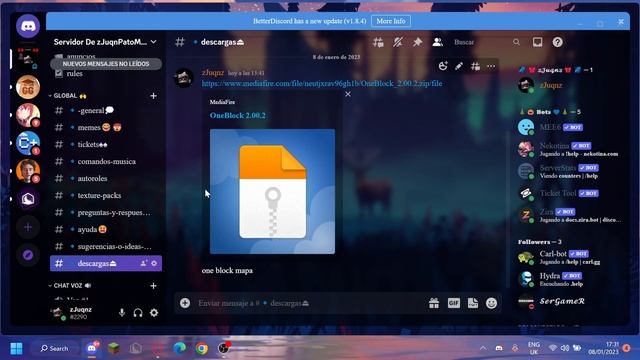Open Discord home direct messages
Viewport: 640px width, 360px height.
tap(28, 26)
